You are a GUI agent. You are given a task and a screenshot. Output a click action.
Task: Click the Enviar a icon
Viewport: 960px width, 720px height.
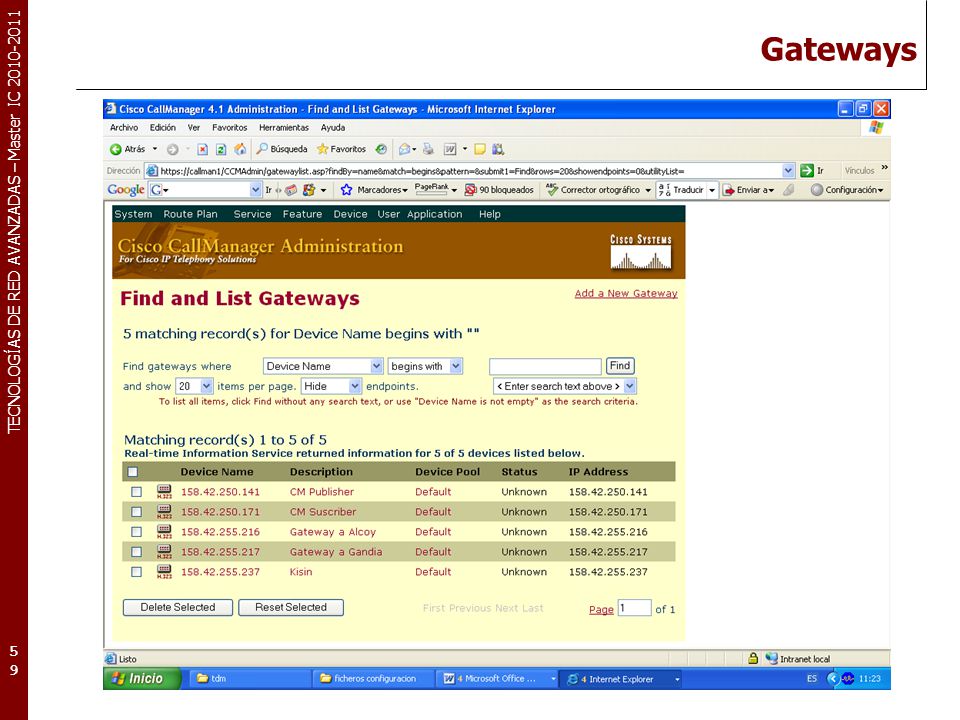[x=729, y=190]
